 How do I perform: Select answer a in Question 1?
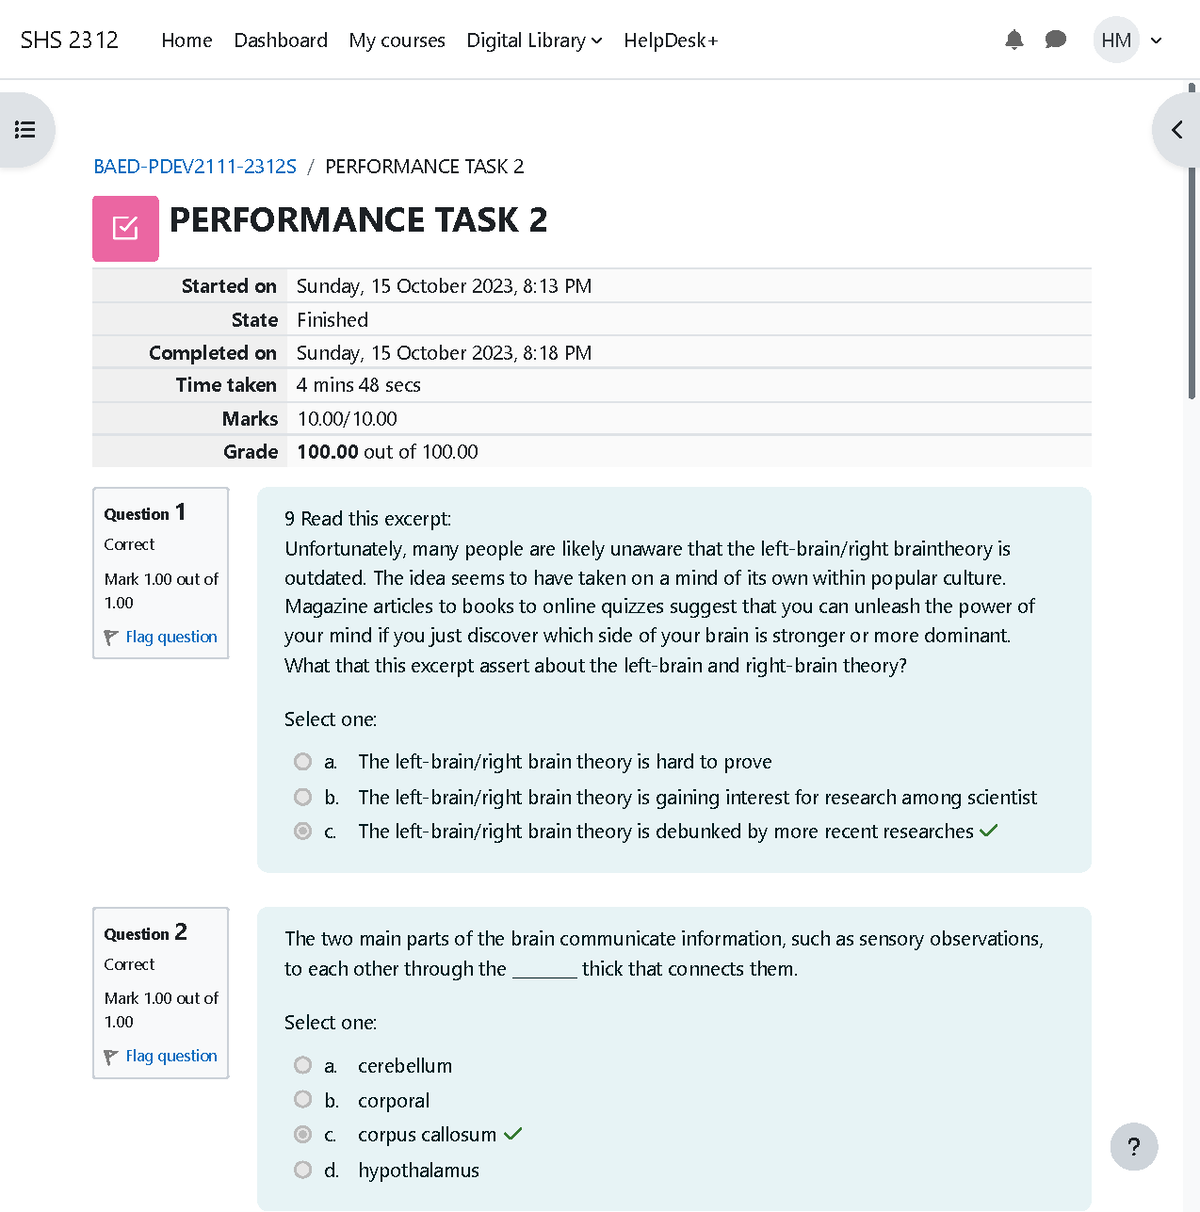pos(302,761)
